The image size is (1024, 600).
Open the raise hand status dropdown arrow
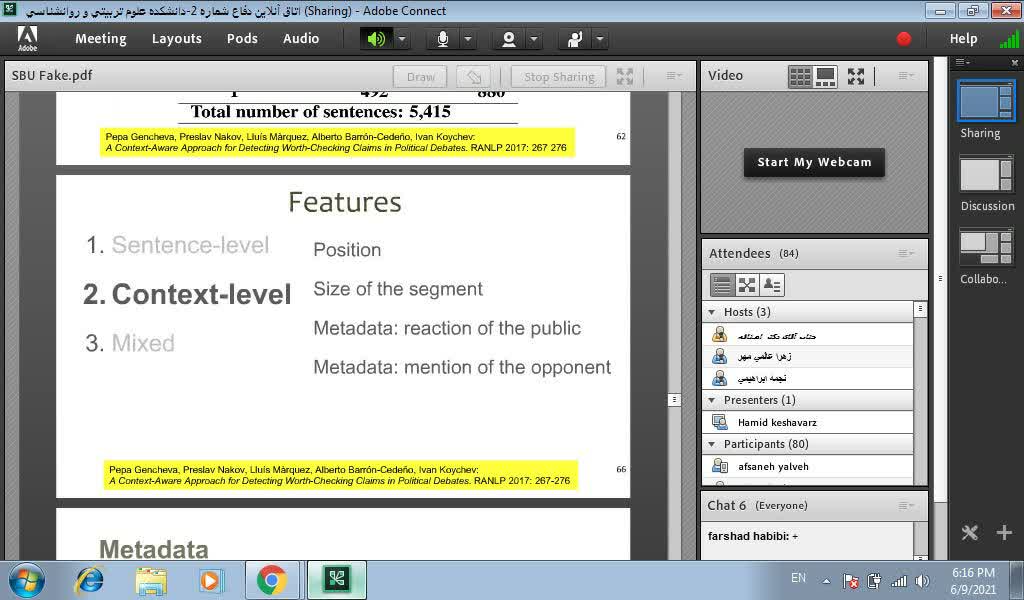[x=599, y=39]
